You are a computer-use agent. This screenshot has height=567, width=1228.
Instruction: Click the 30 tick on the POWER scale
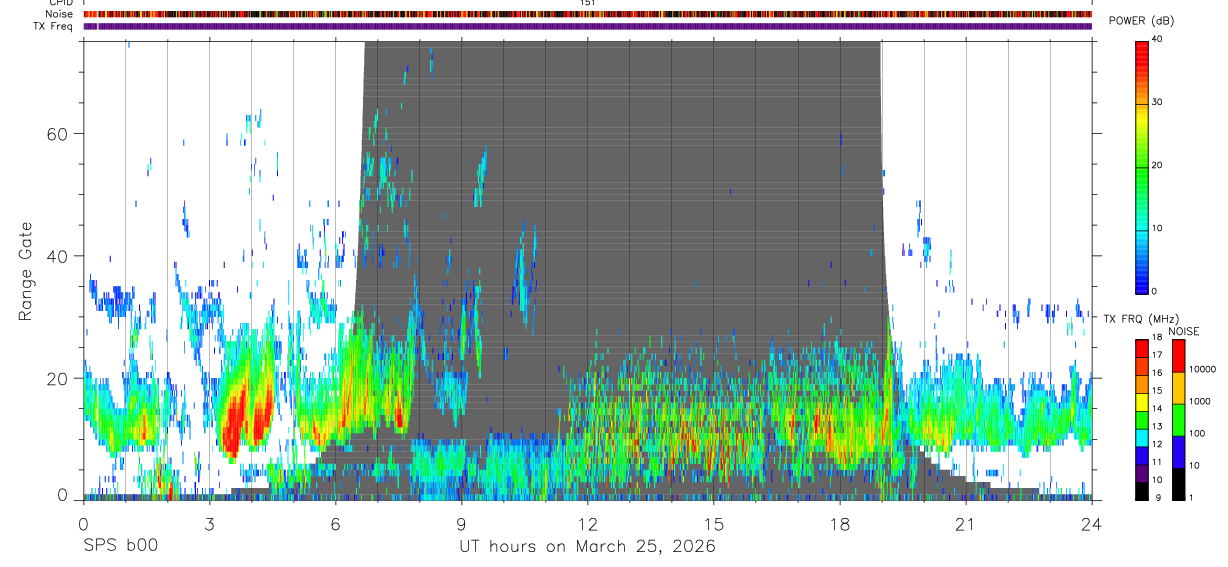pos(1157,102)
